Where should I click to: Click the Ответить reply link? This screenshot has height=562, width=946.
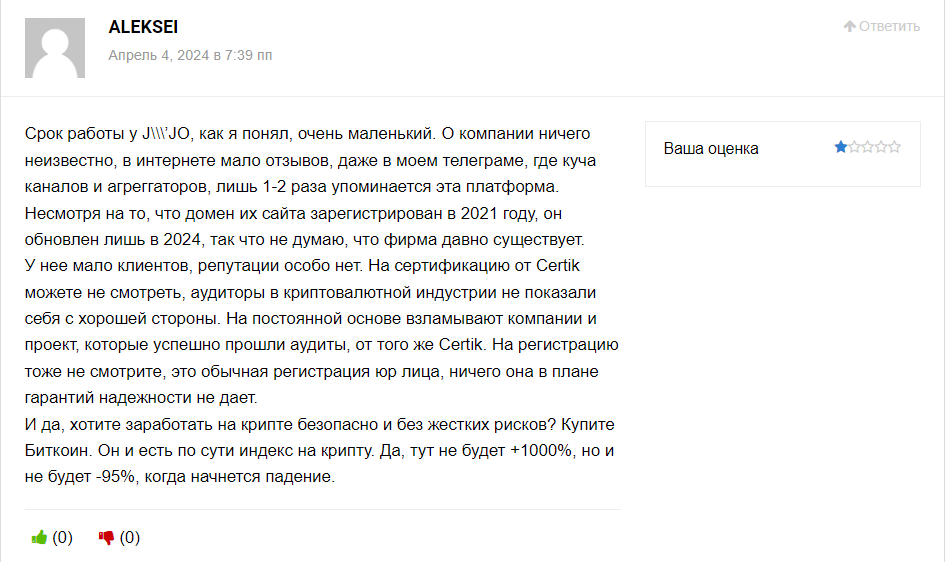[889, 26]
